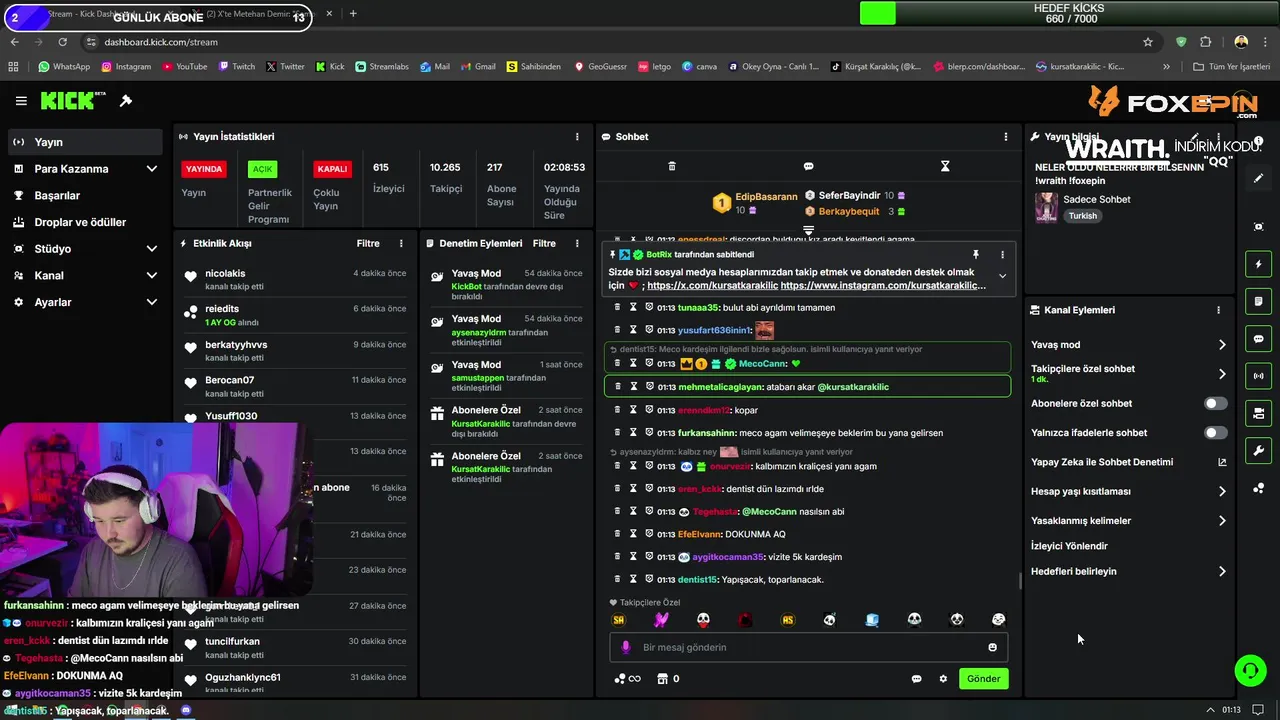1280x720 pixels.
Task: Open Yavaş mod settings chevron
Action: click(1221, 345)
